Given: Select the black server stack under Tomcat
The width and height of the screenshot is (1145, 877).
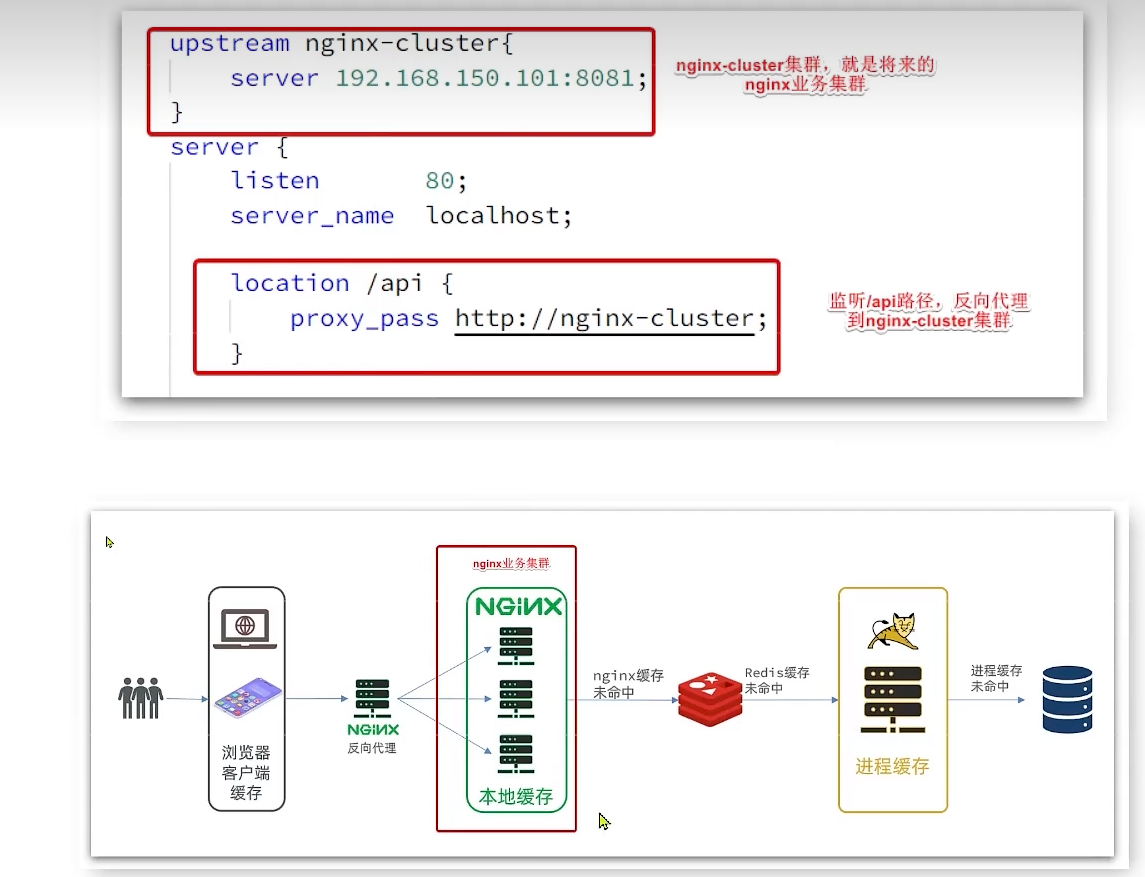Looking at the screenshot, I should pyautogui.click(x=892, y=699).
